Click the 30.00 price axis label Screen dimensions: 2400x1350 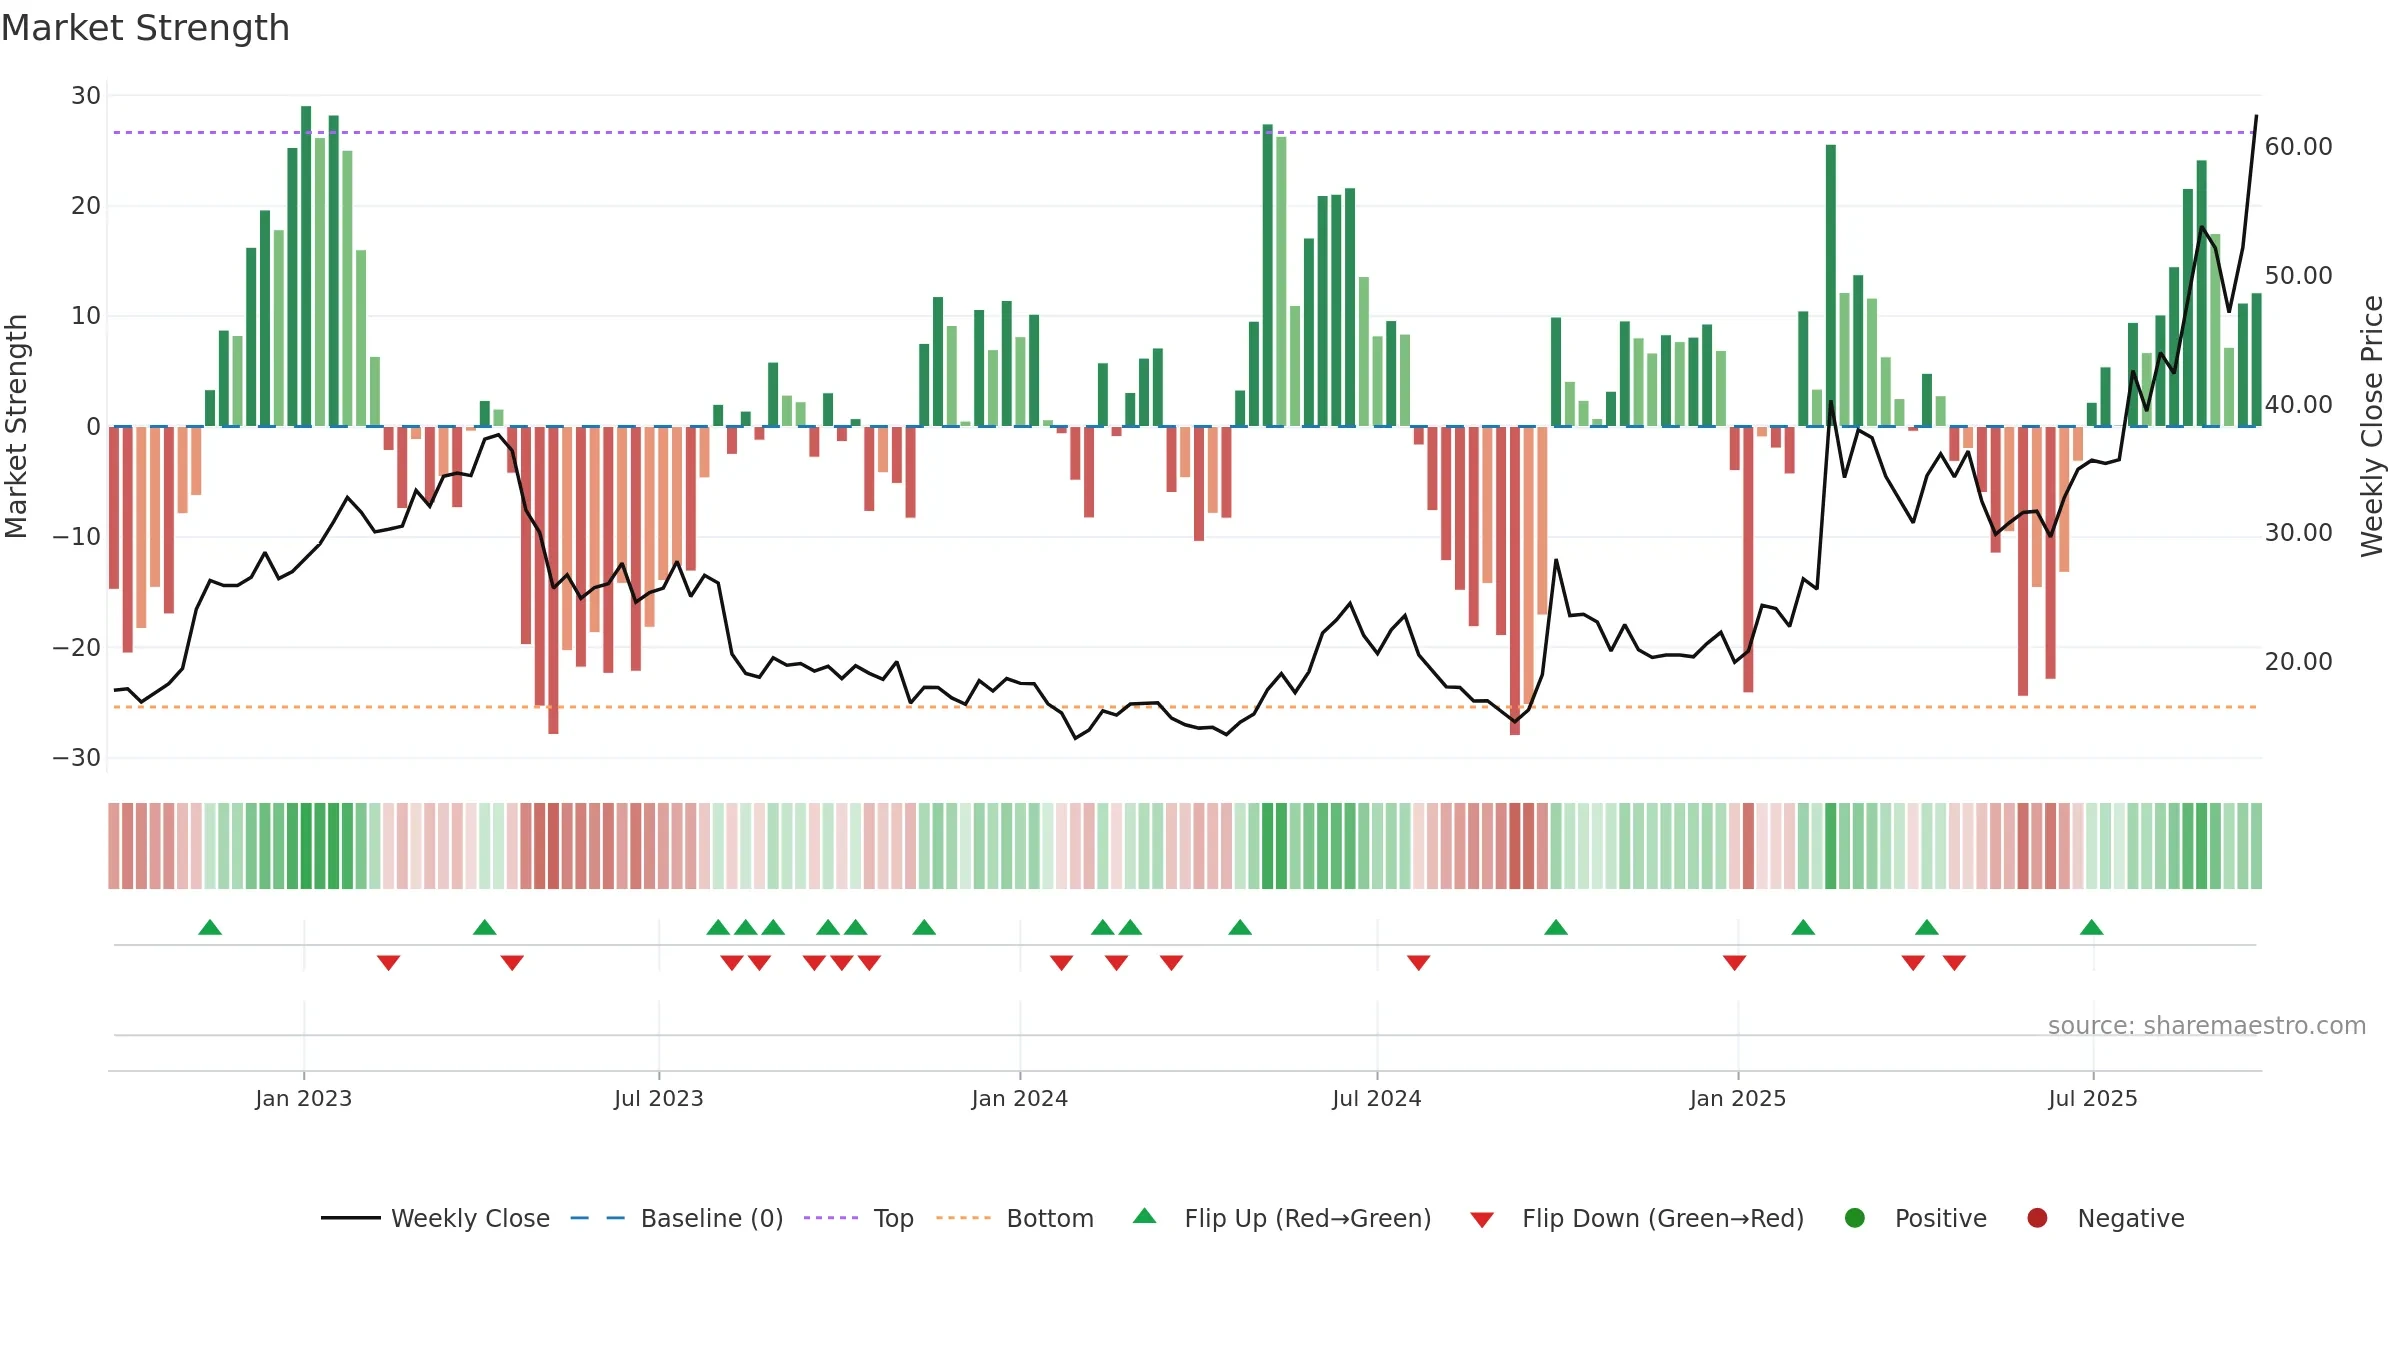pyautogui.click(x=2299, y=533)
